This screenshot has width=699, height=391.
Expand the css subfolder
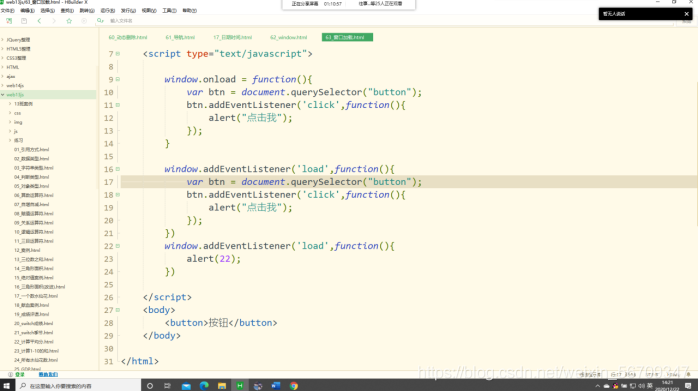pyautogui.click(x=10, y=113)
